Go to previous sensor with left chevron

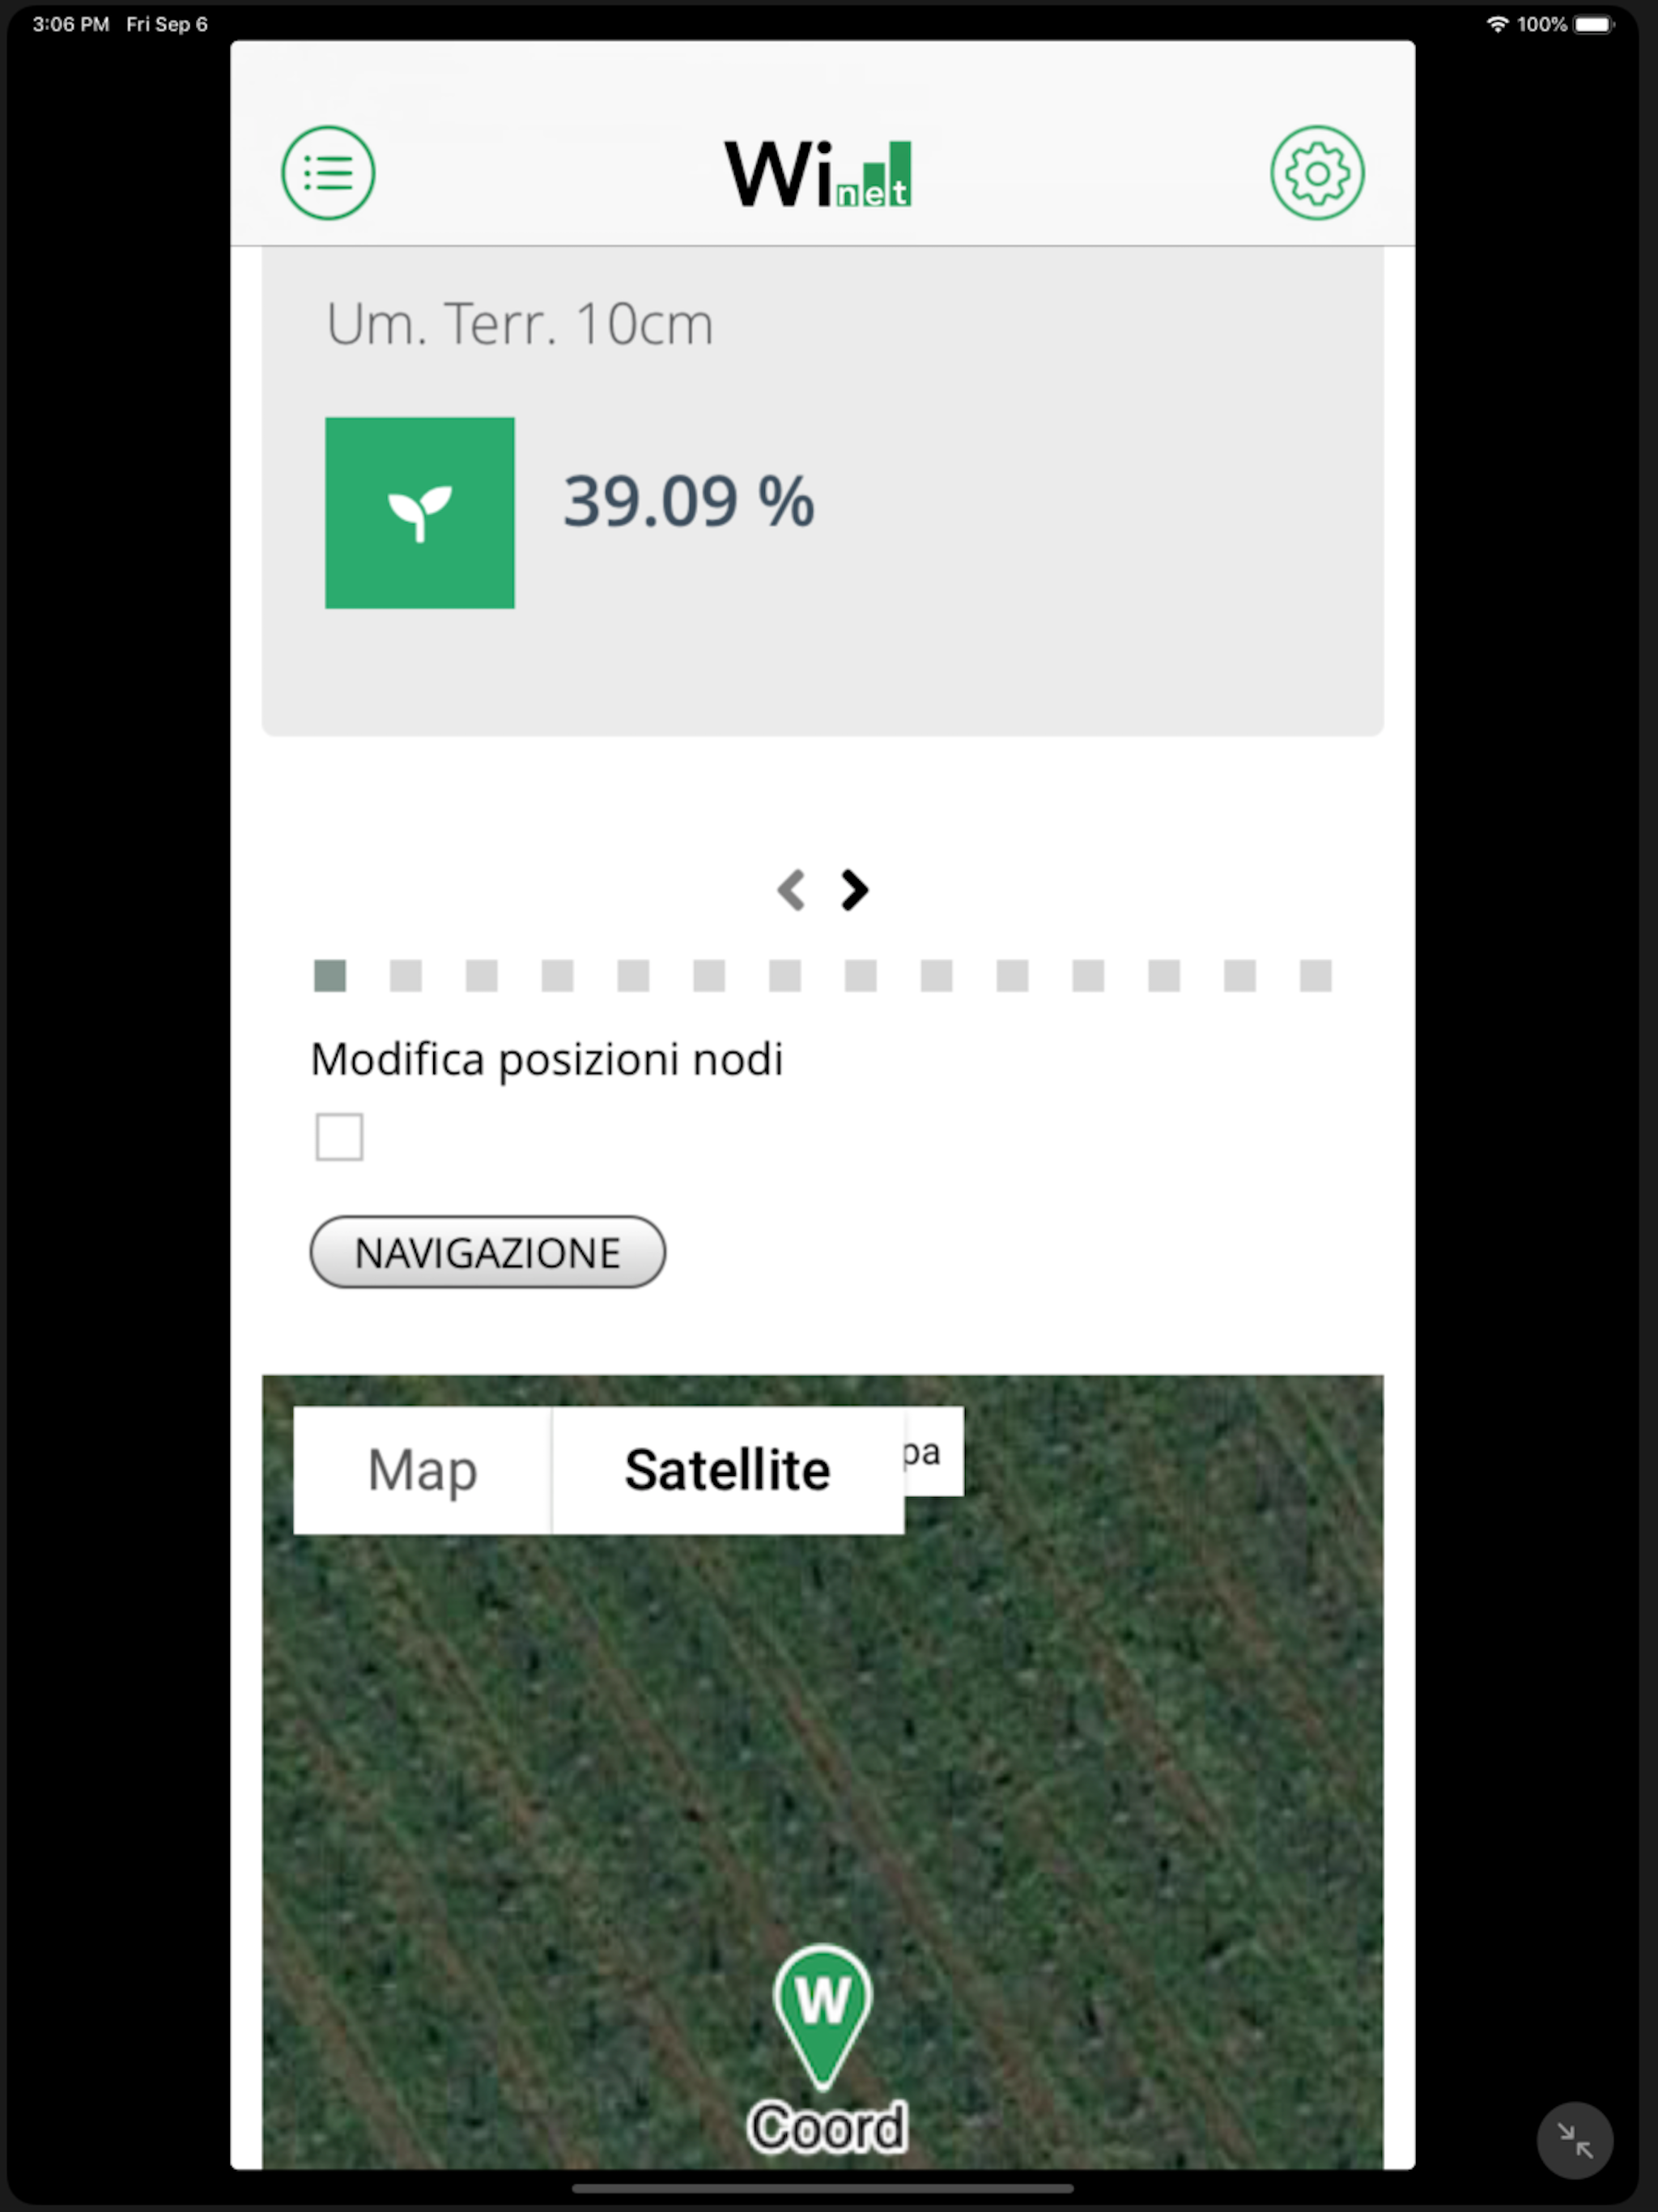[791, 890]
